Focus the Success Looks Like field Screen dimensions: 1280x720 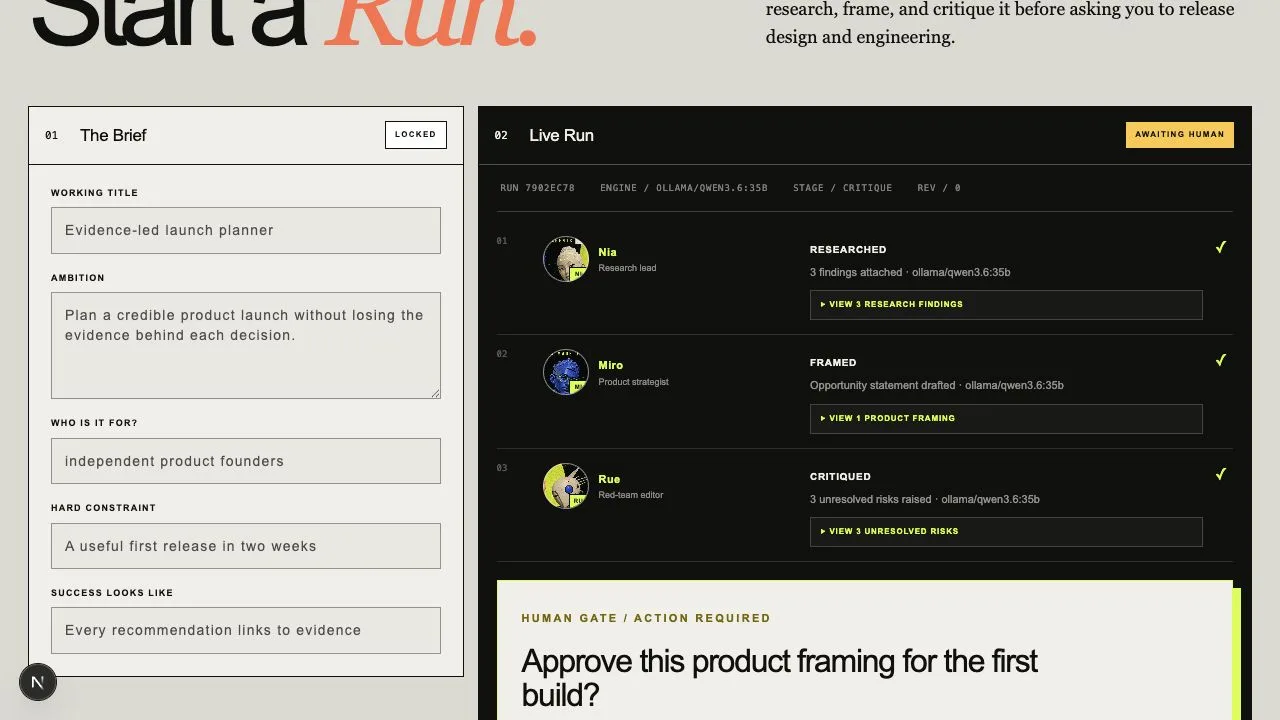246,631
